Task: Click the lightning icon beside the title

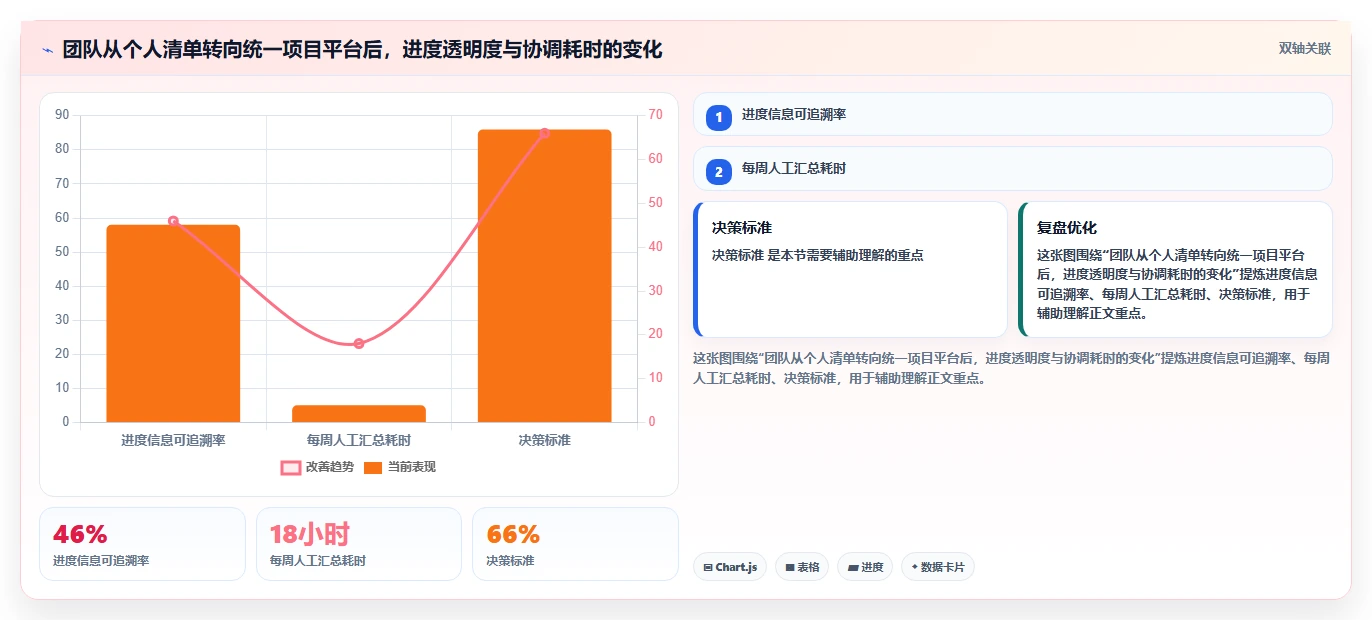Action: pos(47,50)
